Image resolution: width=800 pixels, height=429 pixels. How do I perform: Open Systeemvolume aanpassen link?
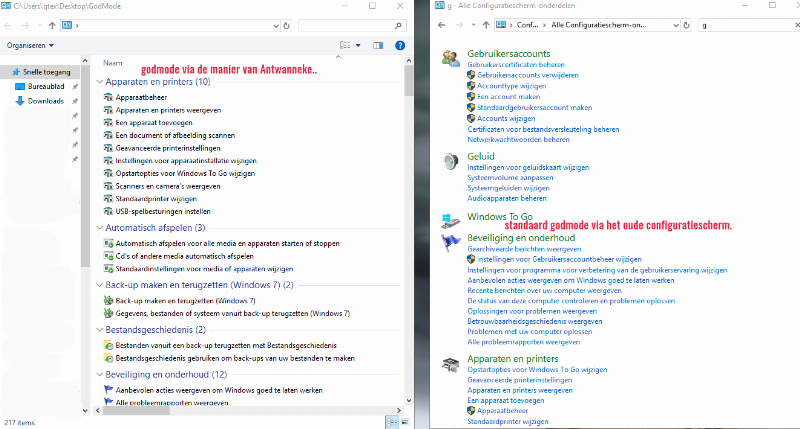tap(510, 178)
